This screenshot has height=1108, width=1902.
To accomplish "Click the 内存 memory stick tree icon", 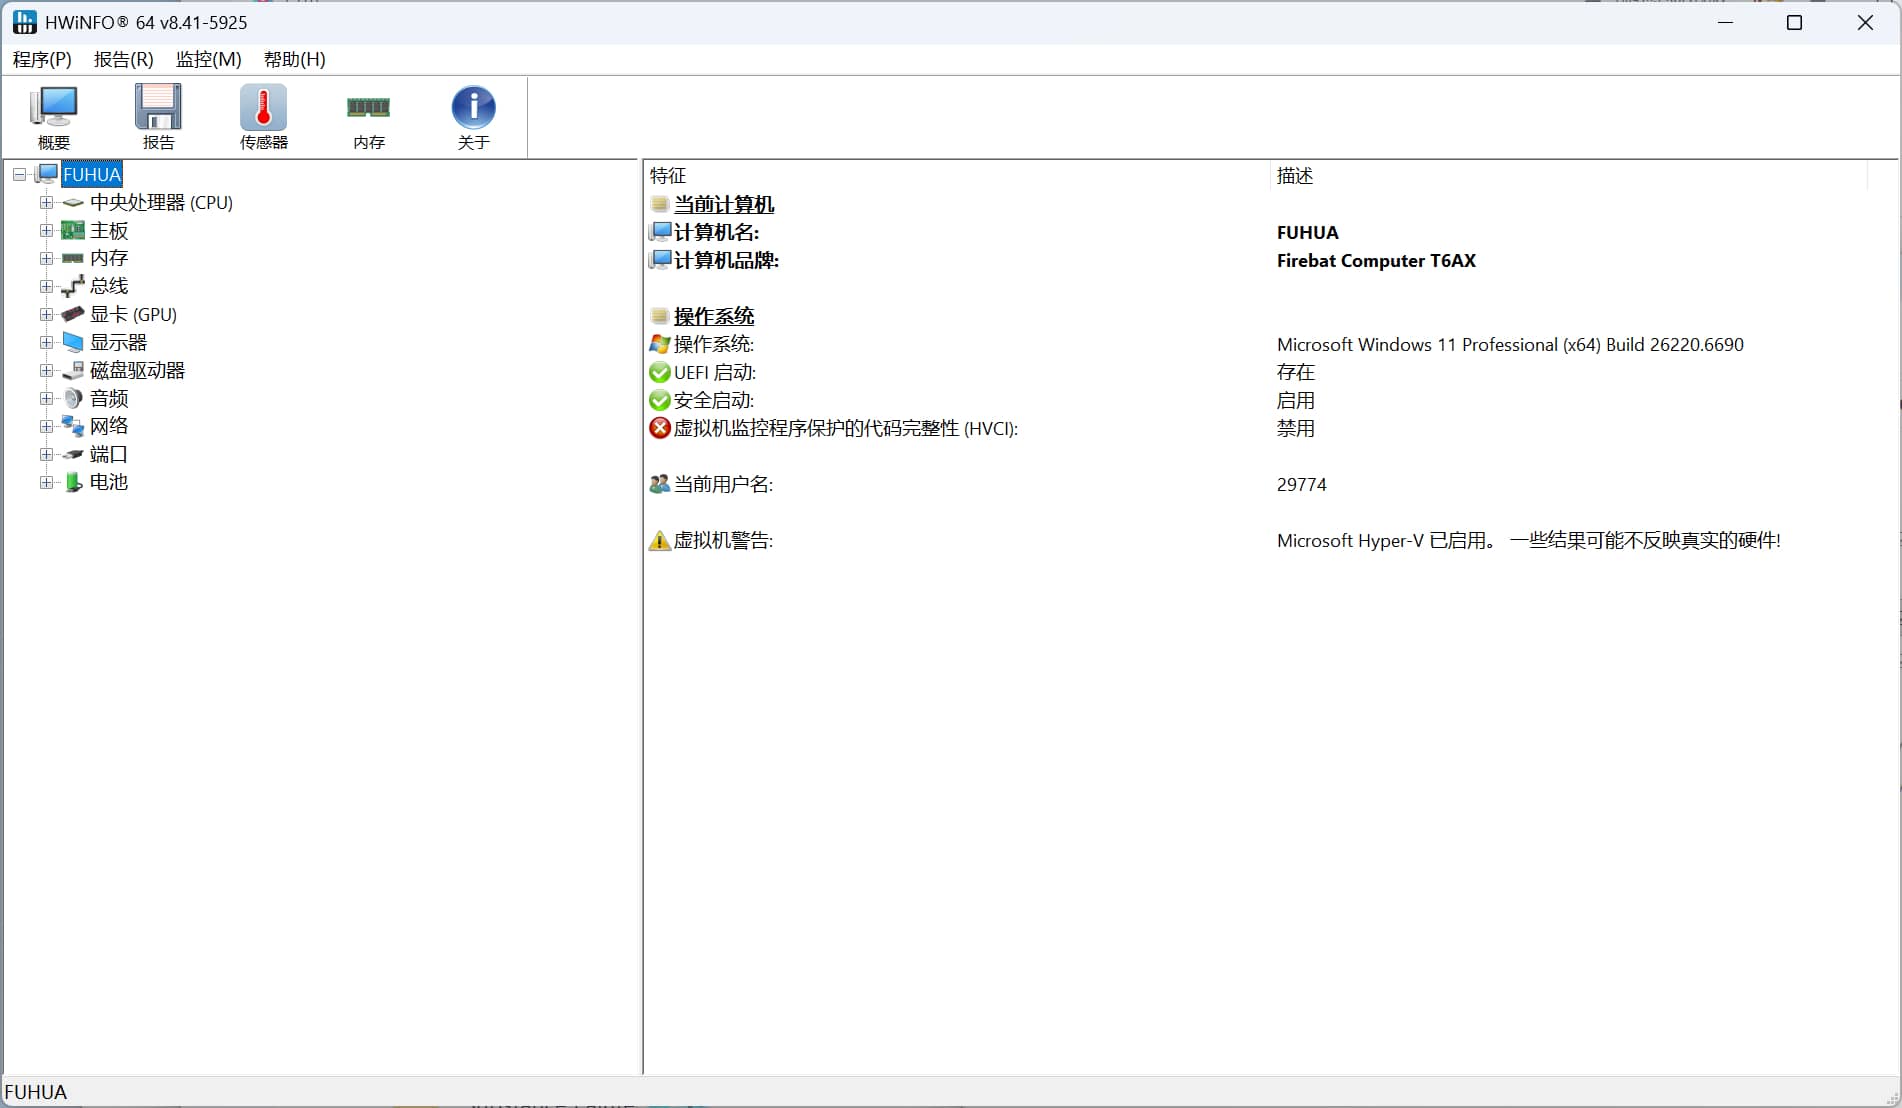I will 73,258.
